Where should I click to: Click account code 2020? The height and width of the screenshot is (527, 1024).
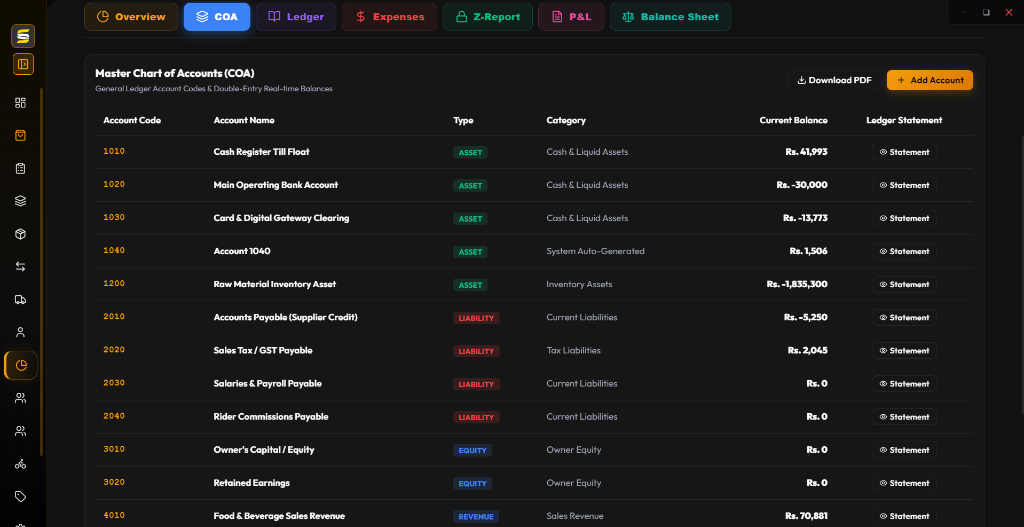click(x=114, y=350)
